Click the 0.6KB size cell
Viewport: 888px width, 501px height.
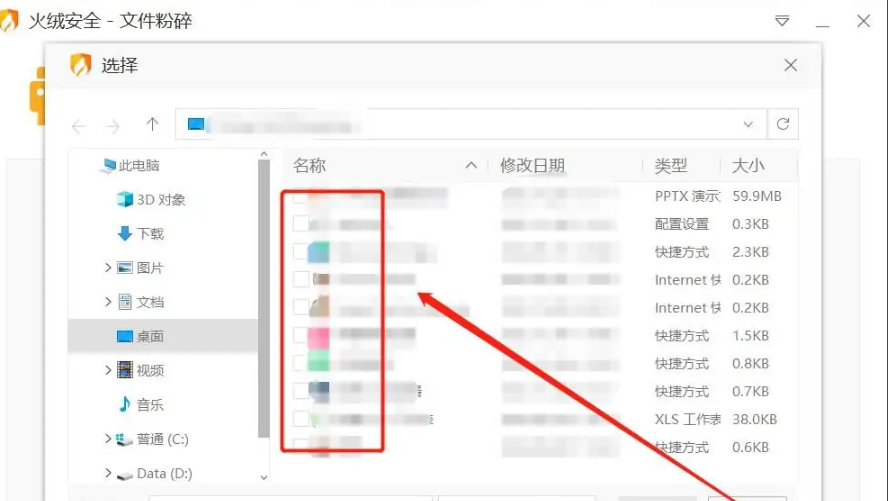coord(750,447)
